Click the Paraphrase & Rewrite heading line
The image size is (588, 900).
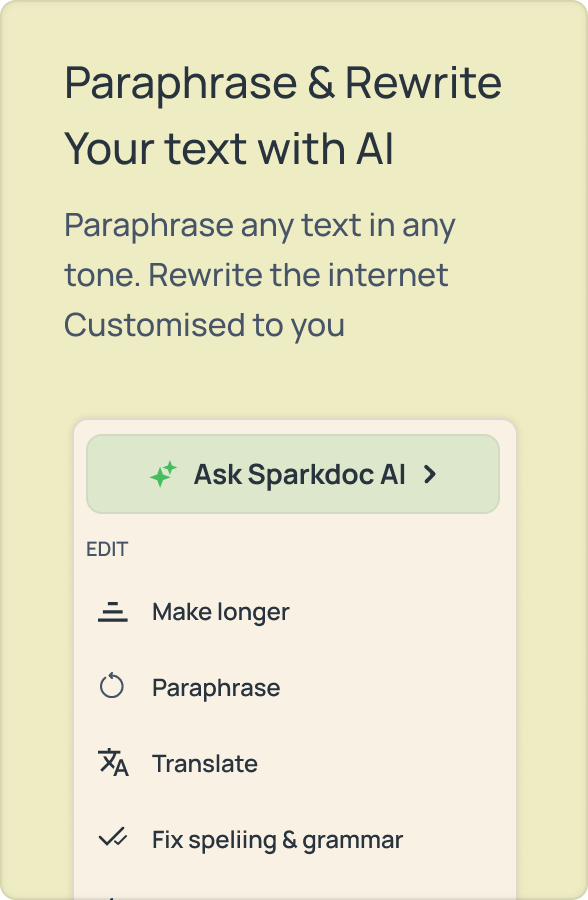(283, 83)
